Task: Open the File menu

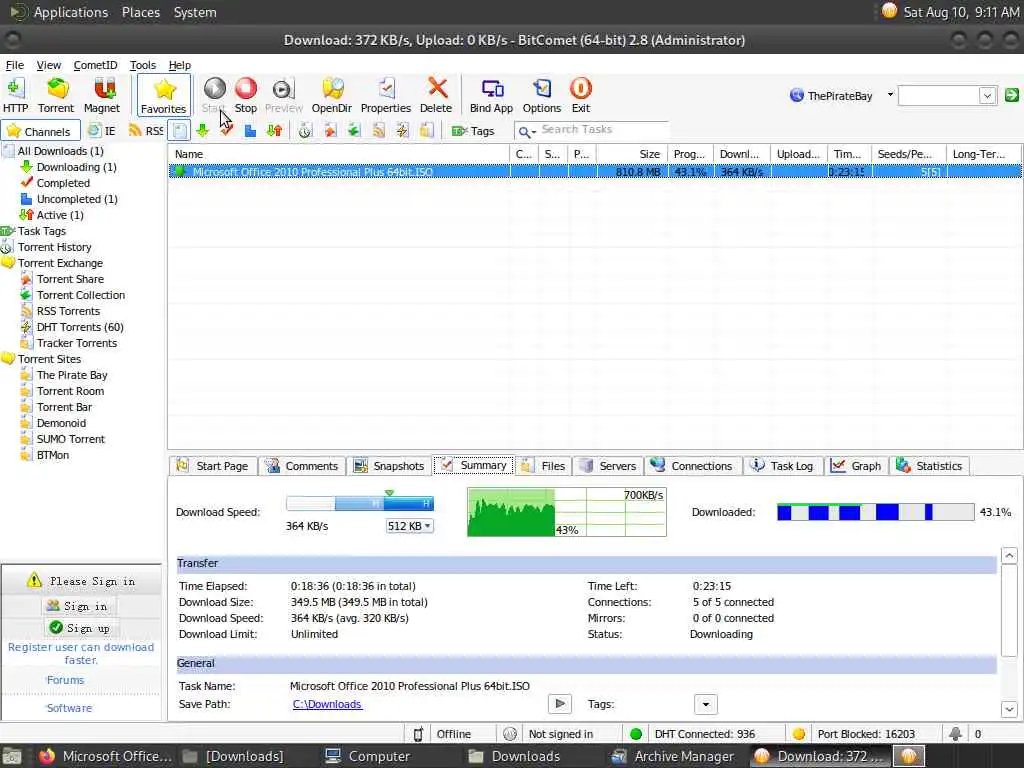Action: 14,65
